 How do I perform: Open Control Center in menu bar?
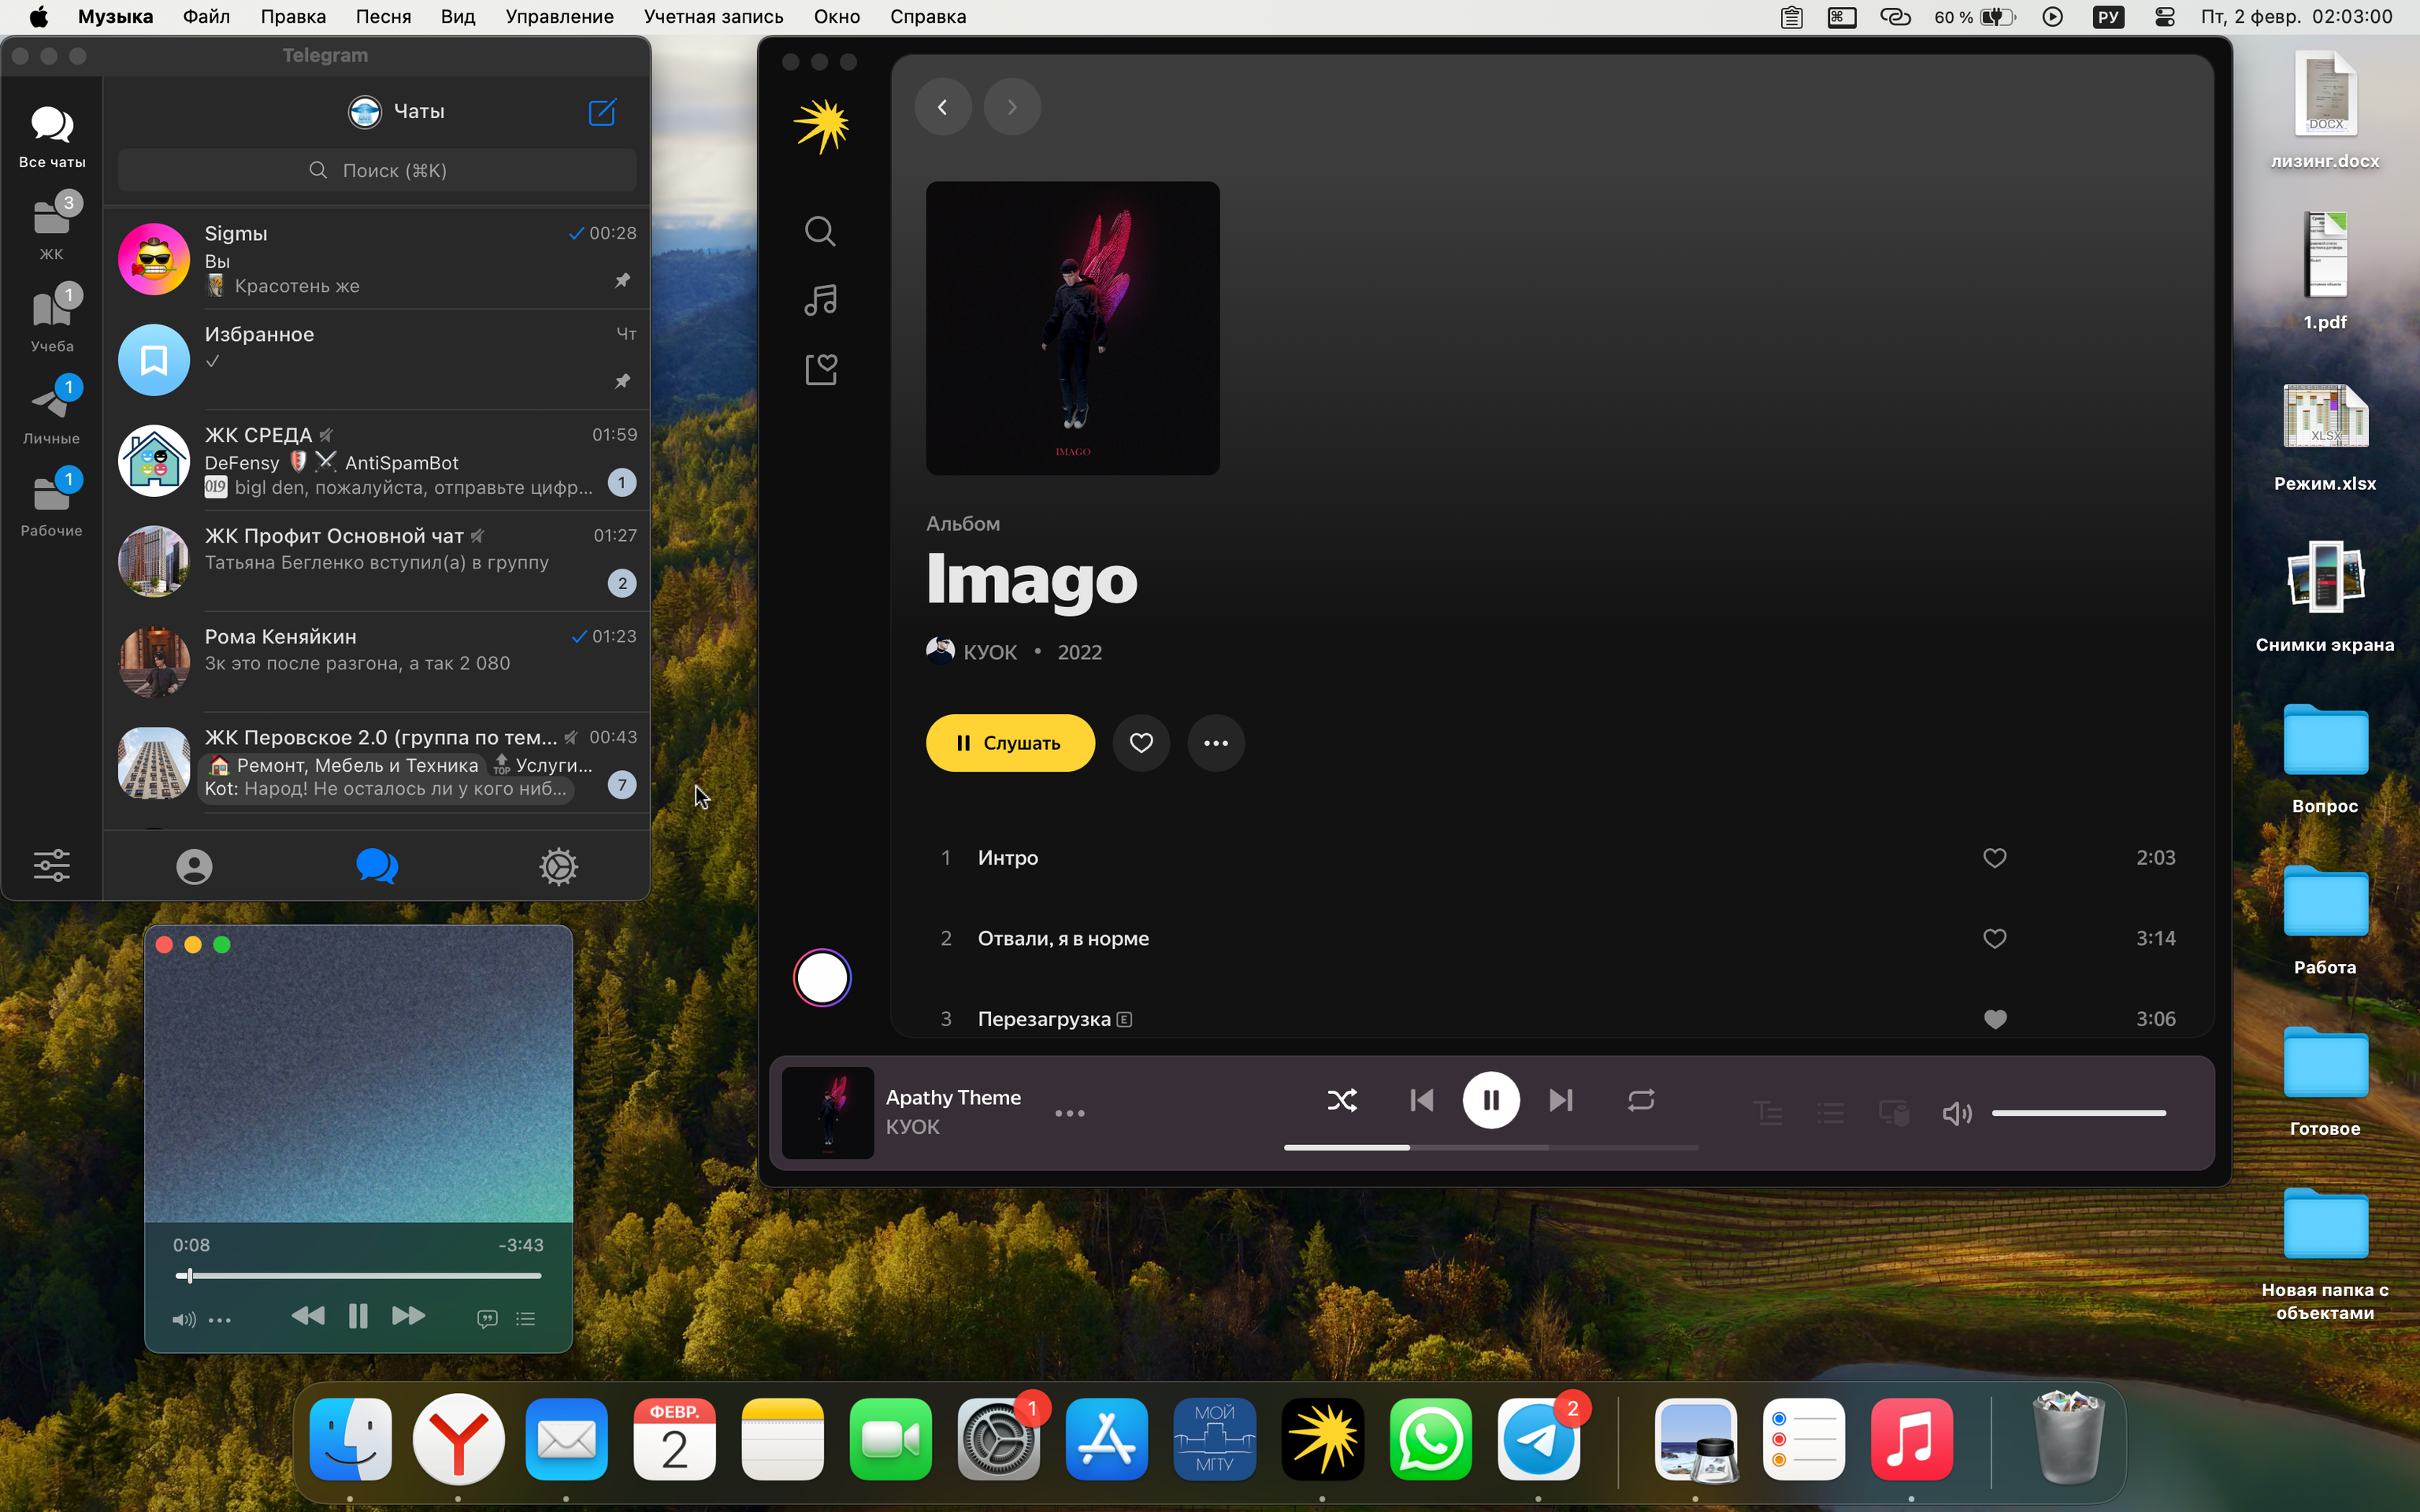pos(2164,17)
